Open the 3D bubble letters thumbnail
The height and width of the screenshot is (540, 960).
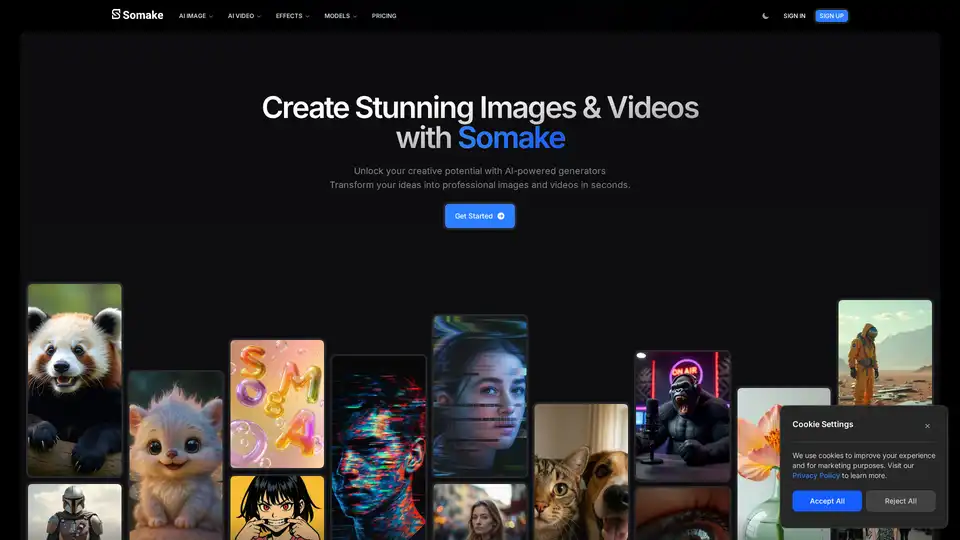pos(277,404)
